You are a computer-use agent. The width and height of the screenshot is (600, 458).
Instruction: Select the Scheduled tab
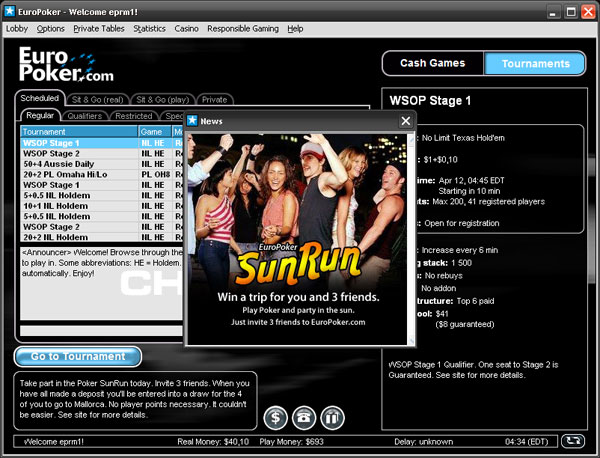pos(40,98)
